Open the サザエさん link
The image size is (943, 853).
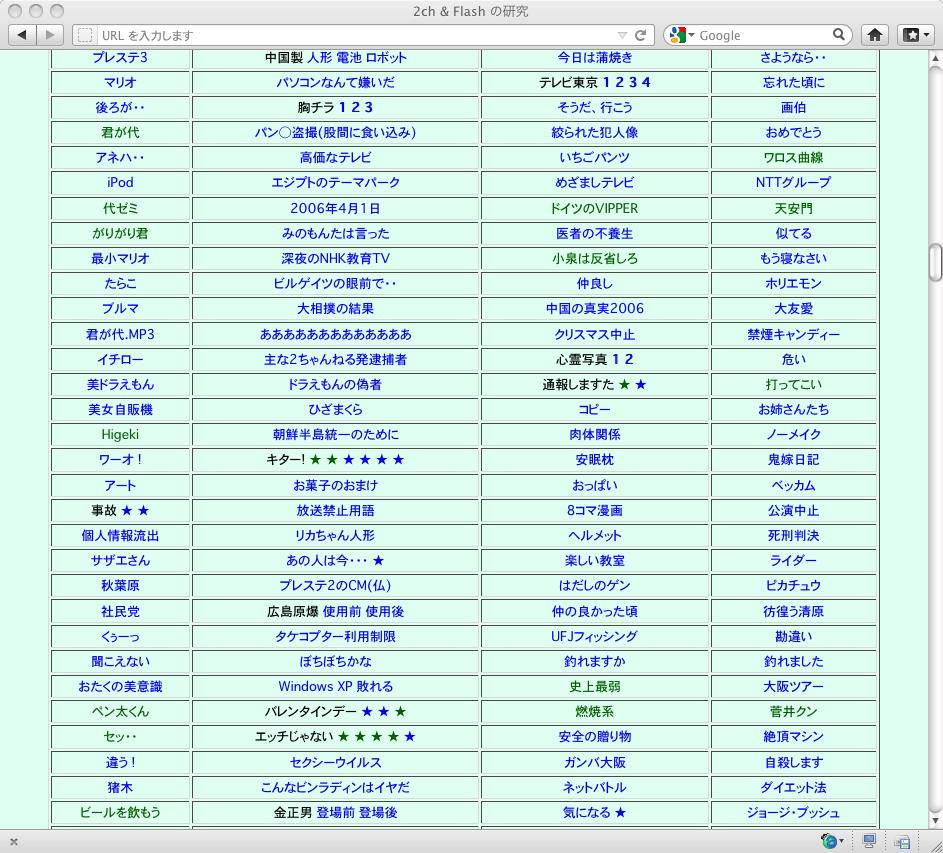pyautogui.click(x=120, y=561)
